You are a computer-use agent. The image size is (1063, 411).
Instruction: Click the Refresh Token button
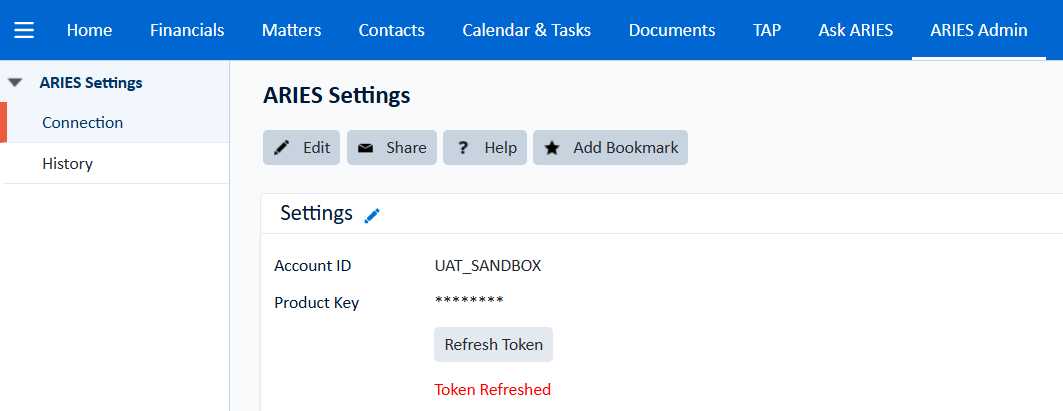point(494,345)
